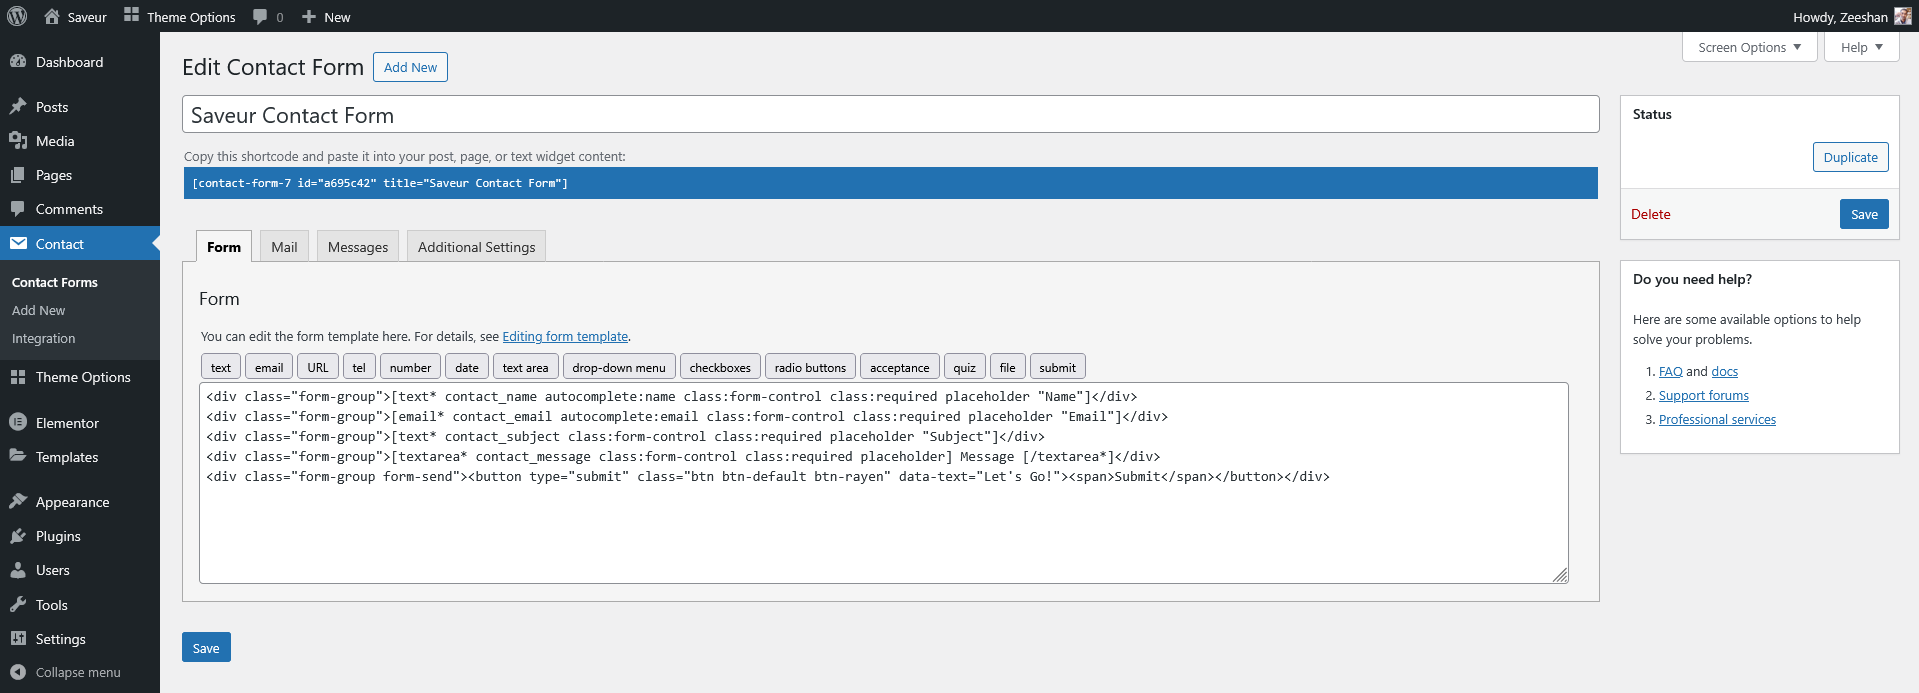Expand the Screen Options dropdown
Viewport: 1919px width, 693px height.
(1749, 47)
